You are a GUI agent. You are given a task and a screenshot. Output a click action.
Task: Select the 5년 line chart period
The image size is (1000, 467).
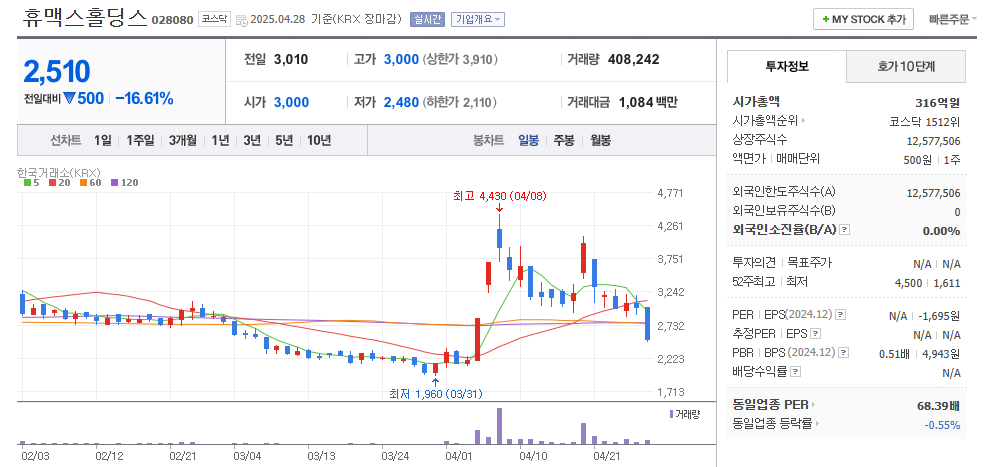[x=284, y=140]
